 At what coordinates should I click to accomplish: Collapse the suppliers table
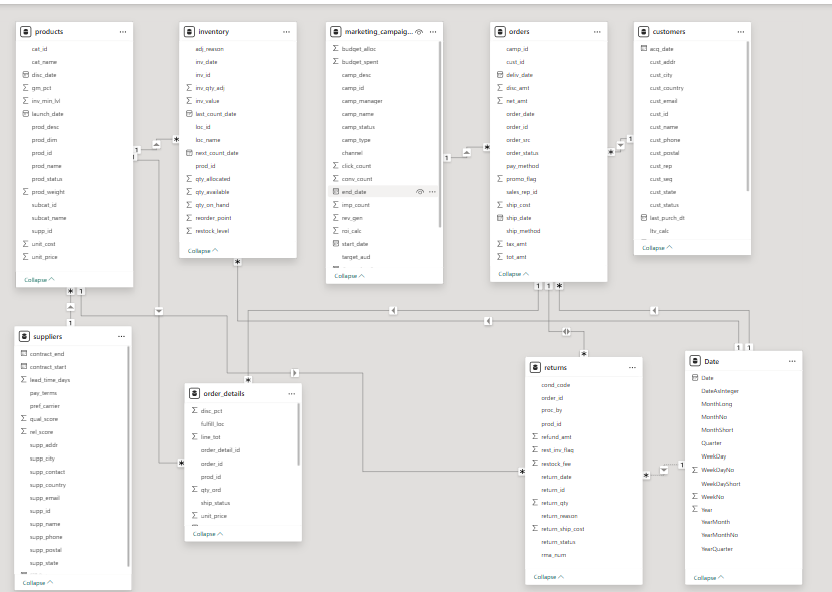point(33,582)
